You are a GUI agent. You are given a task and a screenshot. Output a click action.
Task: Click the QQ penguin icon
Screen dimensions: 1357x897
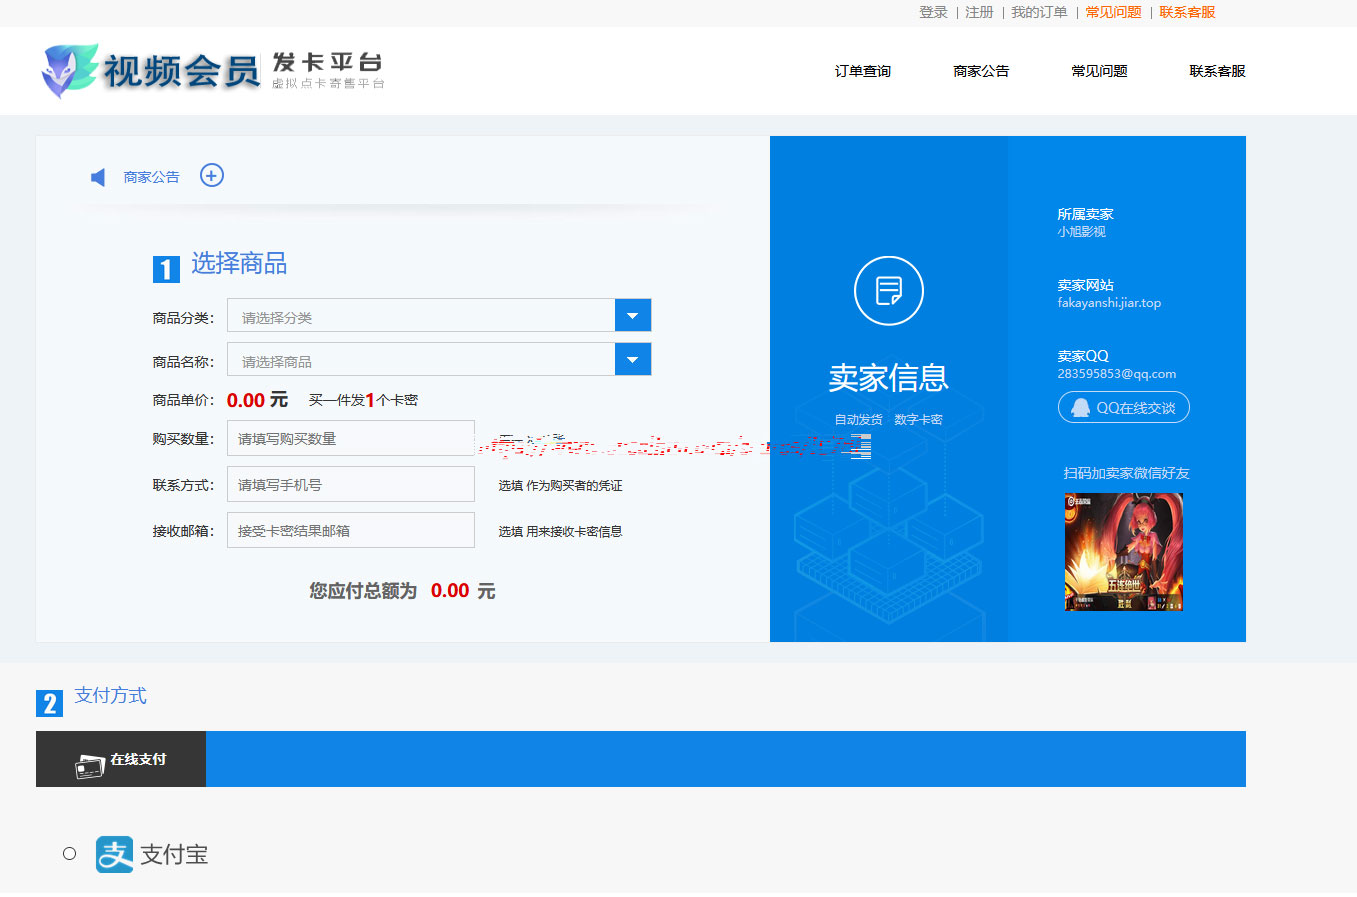pyautogui.click(x=1080, y=408)
